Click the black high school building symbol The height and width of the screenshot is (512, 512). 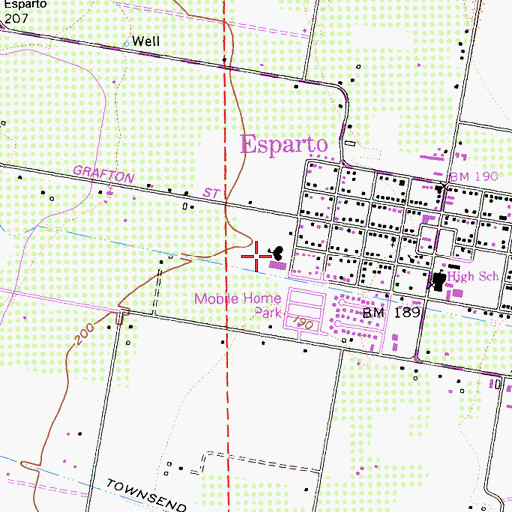[x=439, y=280]
